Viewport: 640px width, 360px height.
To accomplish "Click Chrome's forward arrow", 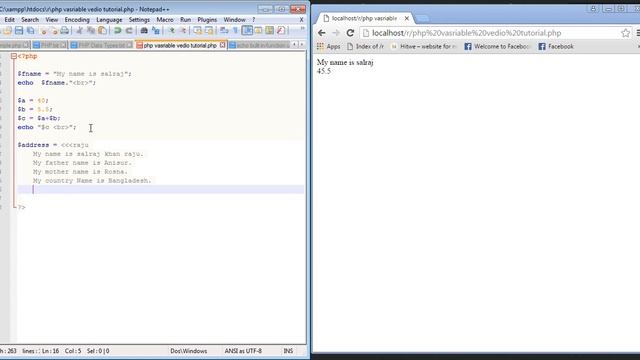I will click(x=336, y=33).
